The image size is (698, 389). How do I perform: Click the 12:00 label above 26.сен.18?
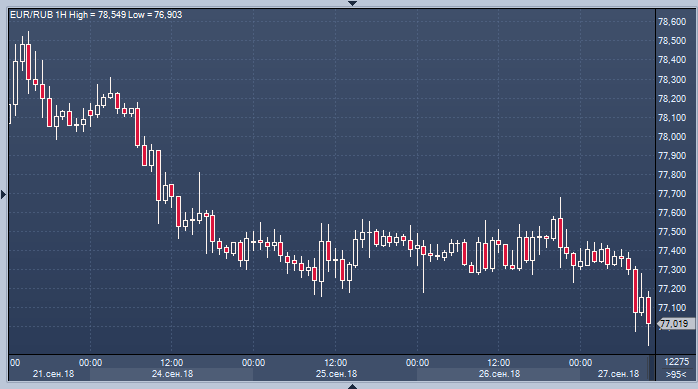pyautogui.click(x=499, y=363)
